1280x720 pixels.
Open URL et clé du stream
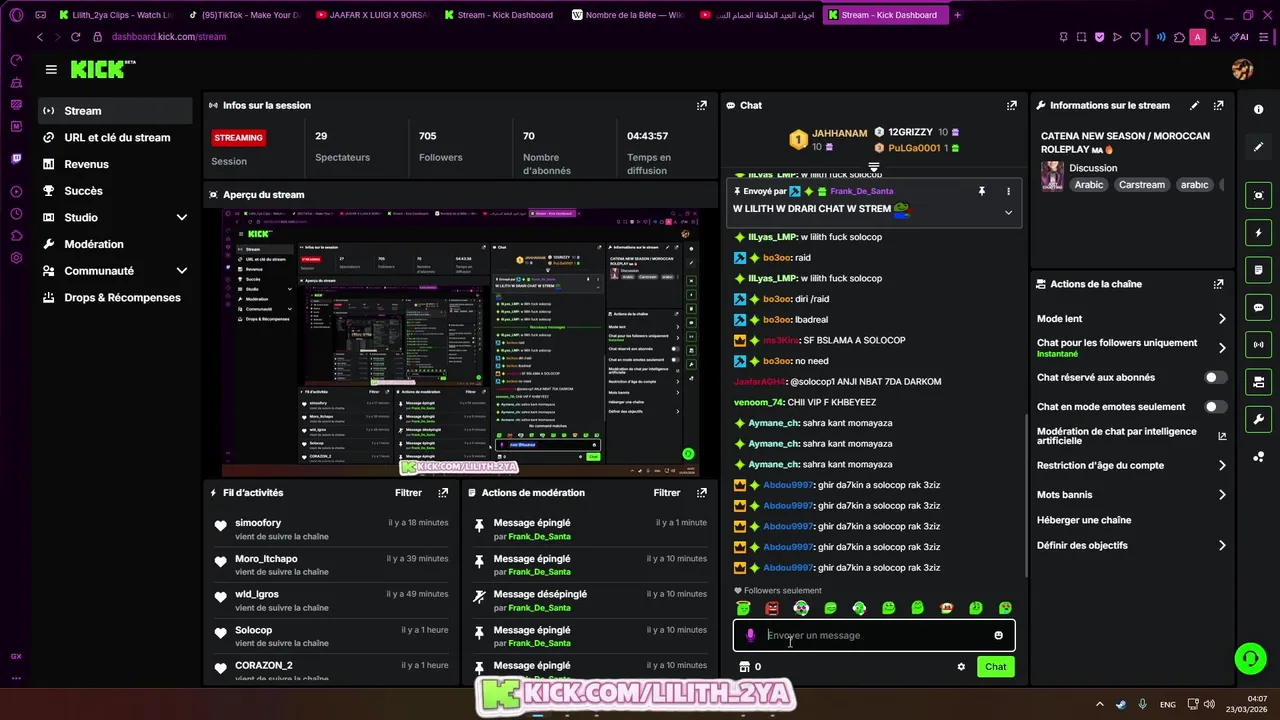coord(115,138)
